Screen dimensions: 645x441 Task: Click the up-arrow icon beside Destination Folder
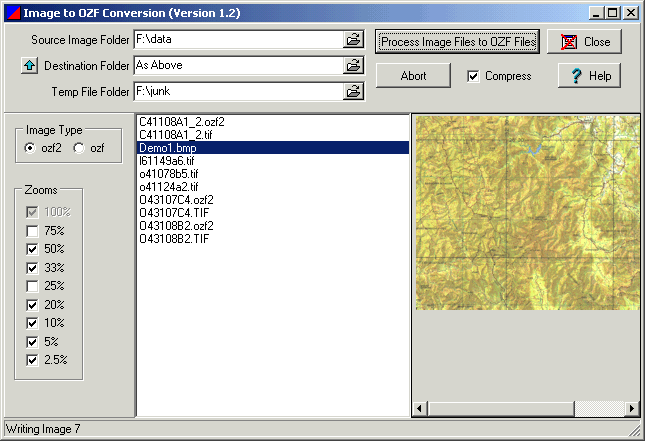tap(29, 66)
